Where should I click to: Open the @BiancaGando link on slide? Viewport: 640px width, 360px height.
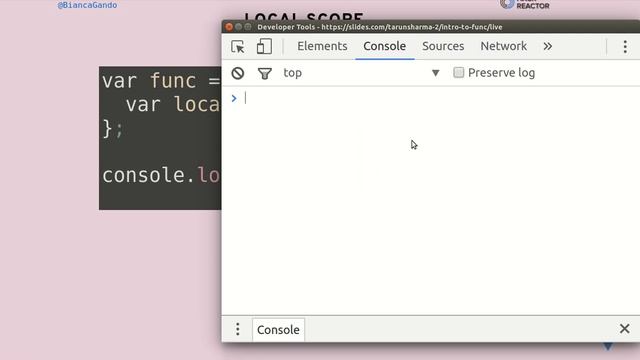click(x=87, y=5)
